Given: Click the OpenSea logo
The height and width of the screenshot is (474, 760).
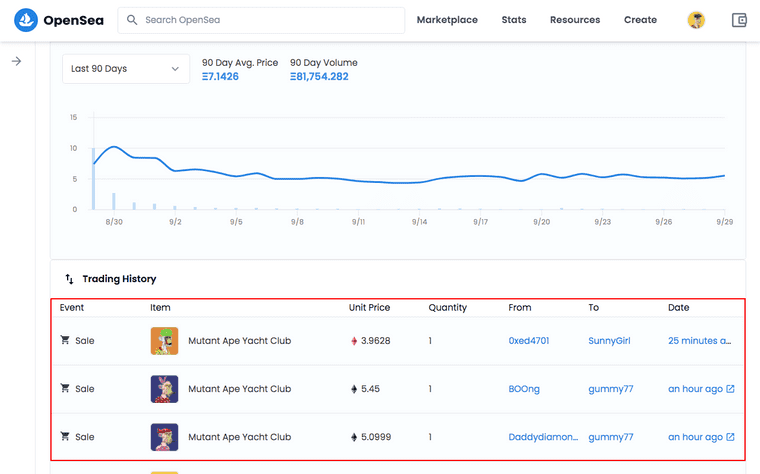Looking at the screenshot, I should [59, 20].
